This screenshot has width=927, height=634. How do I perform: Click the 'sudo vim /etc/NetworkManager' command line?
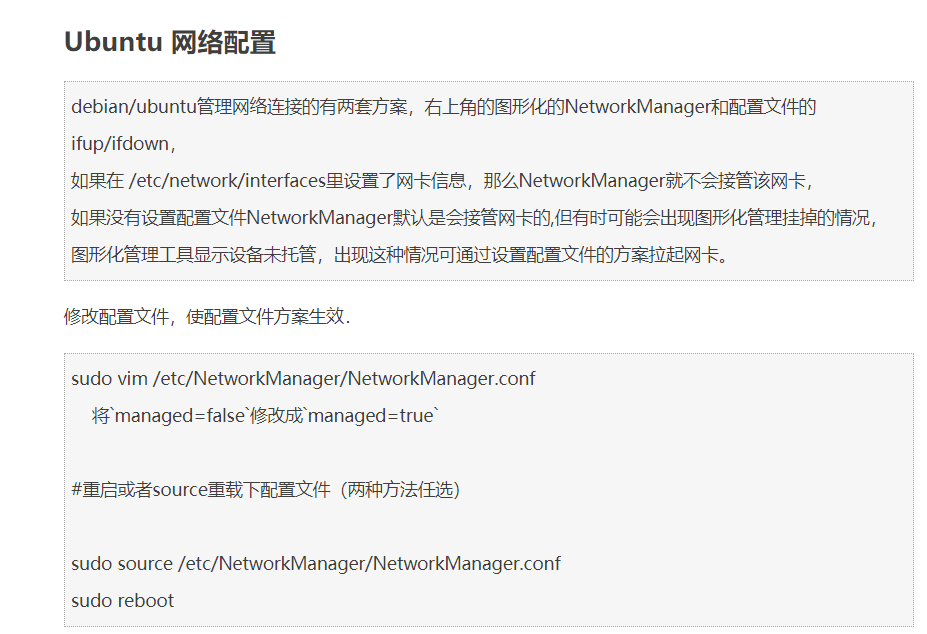point(303,379)
